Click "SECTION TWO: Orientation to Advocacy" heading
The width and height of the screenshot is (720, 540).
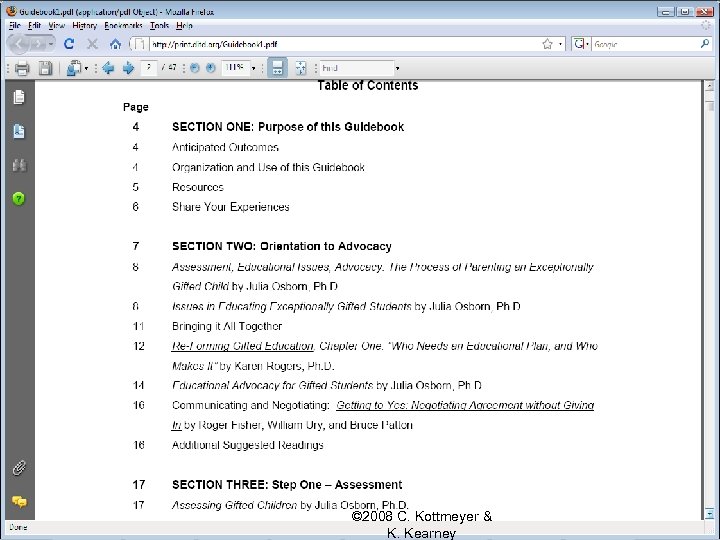point(281,247)
